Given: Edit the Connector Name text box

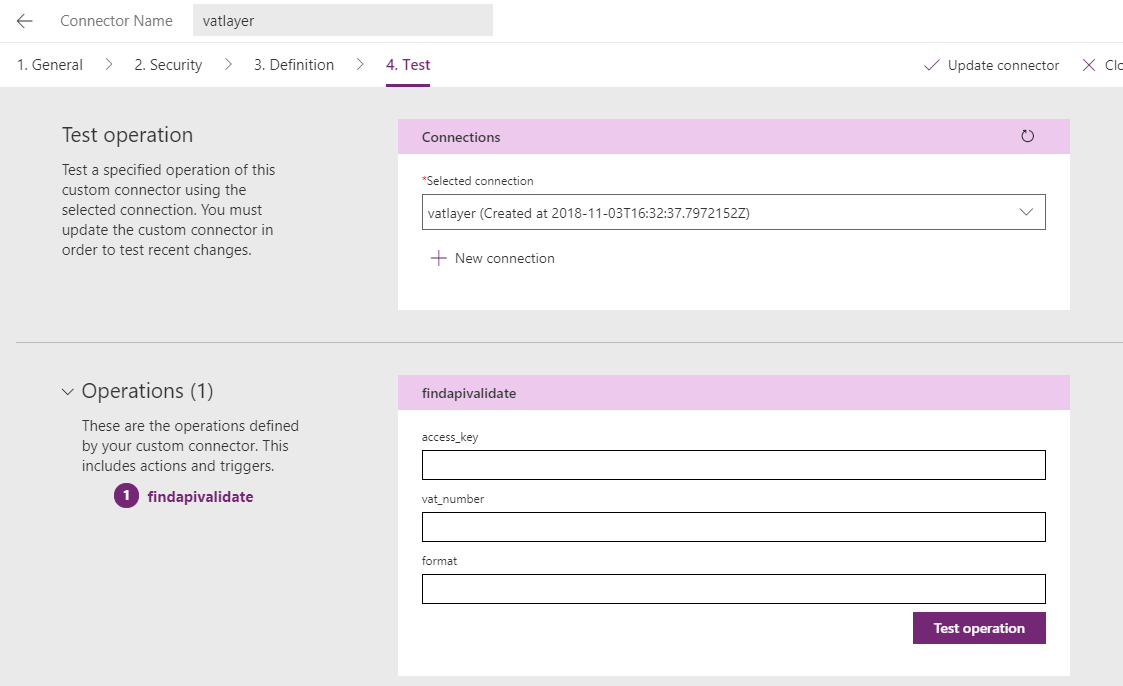Looking at the screenshot, I should coord(342,21).
